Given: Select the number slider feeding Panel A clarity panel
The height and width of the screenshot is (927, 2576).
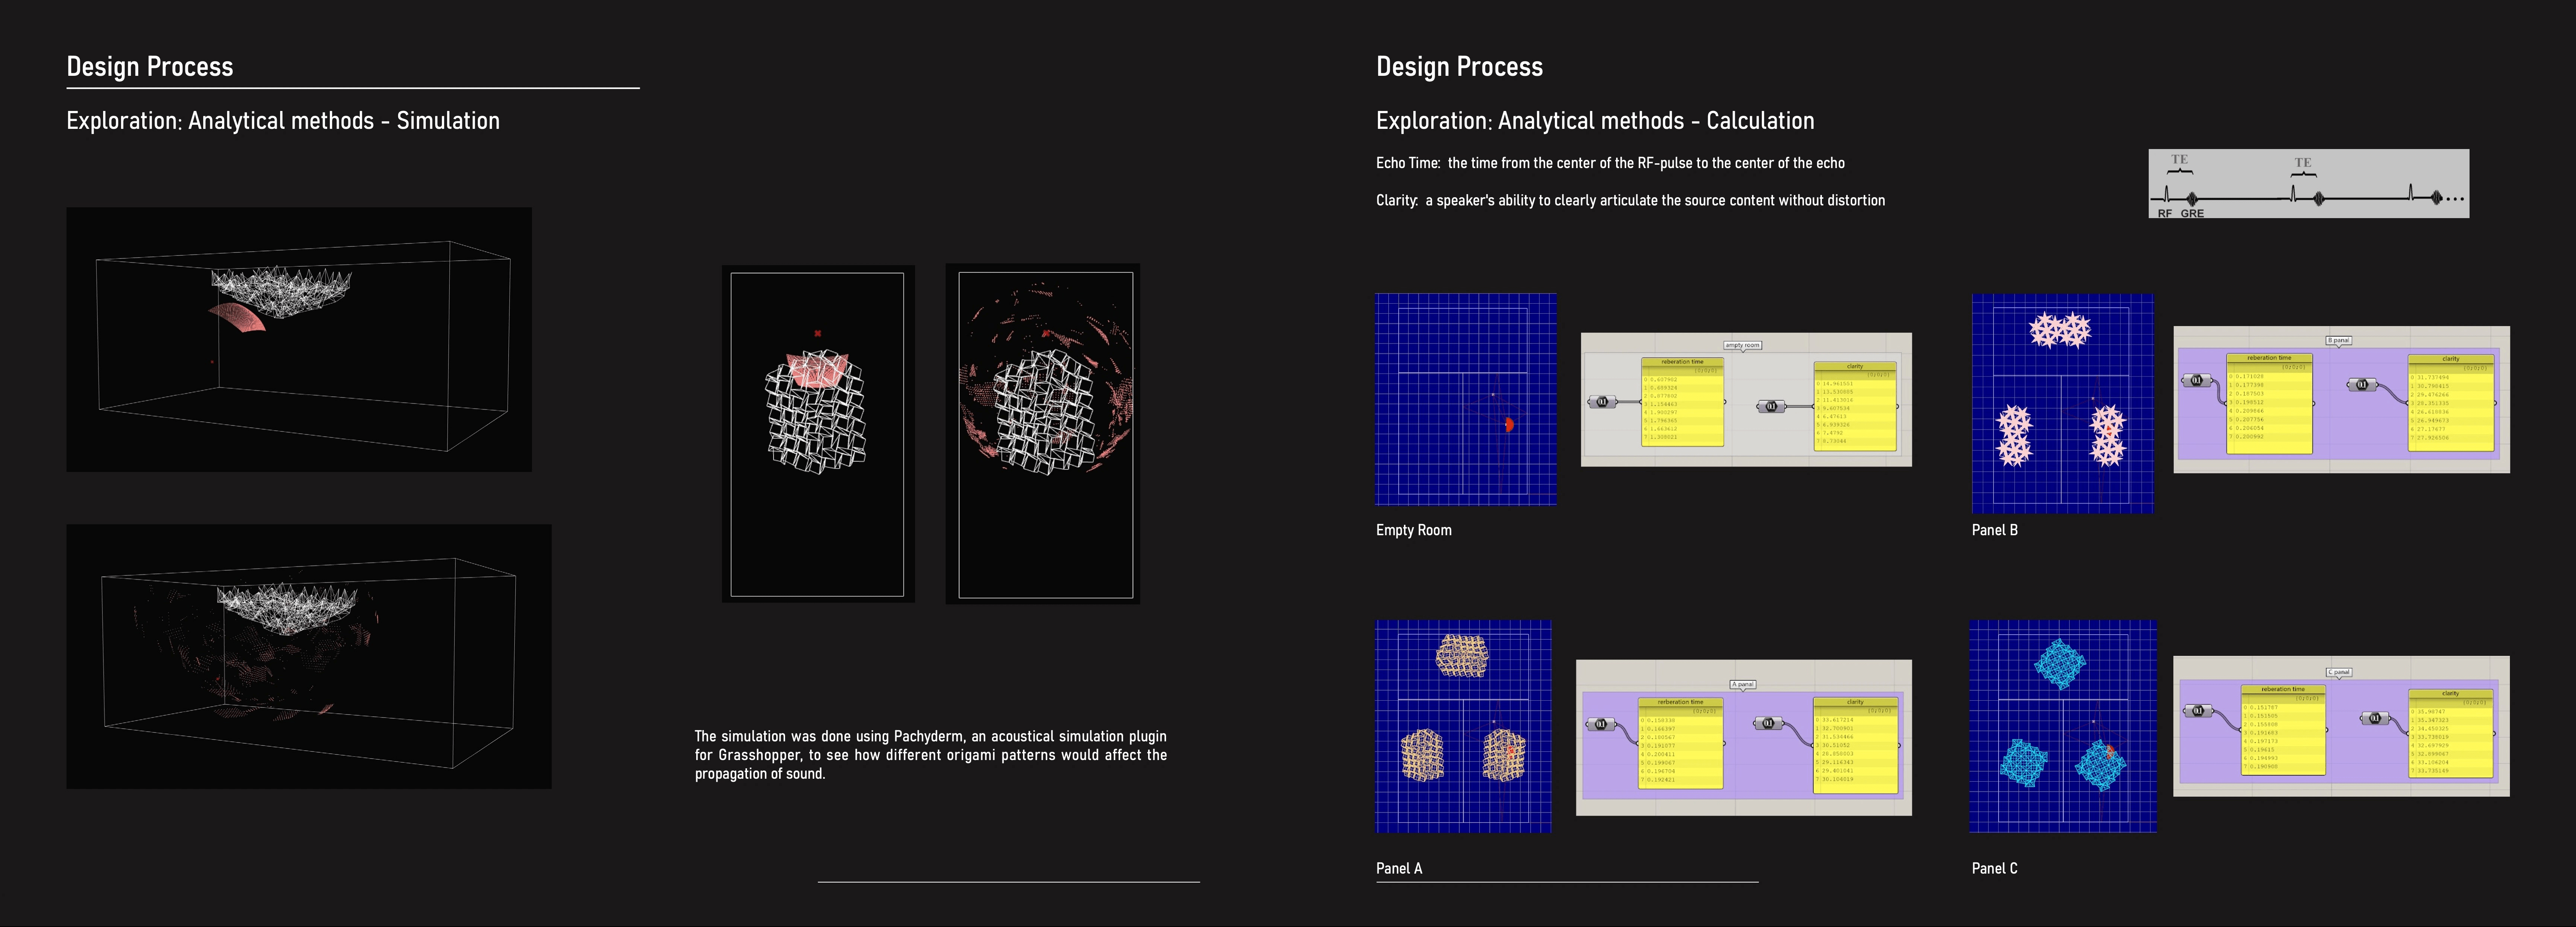Looking at the screenshot, I should click(1768, 723).
